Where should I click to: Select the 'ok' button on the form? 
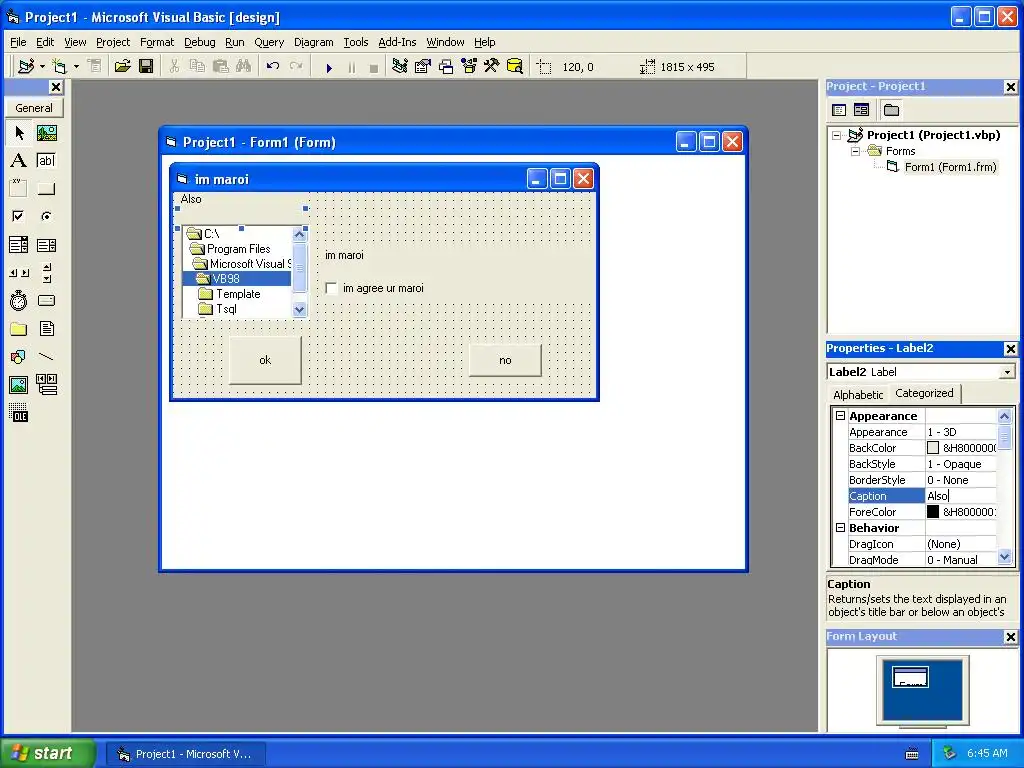[x=265, y=360]
